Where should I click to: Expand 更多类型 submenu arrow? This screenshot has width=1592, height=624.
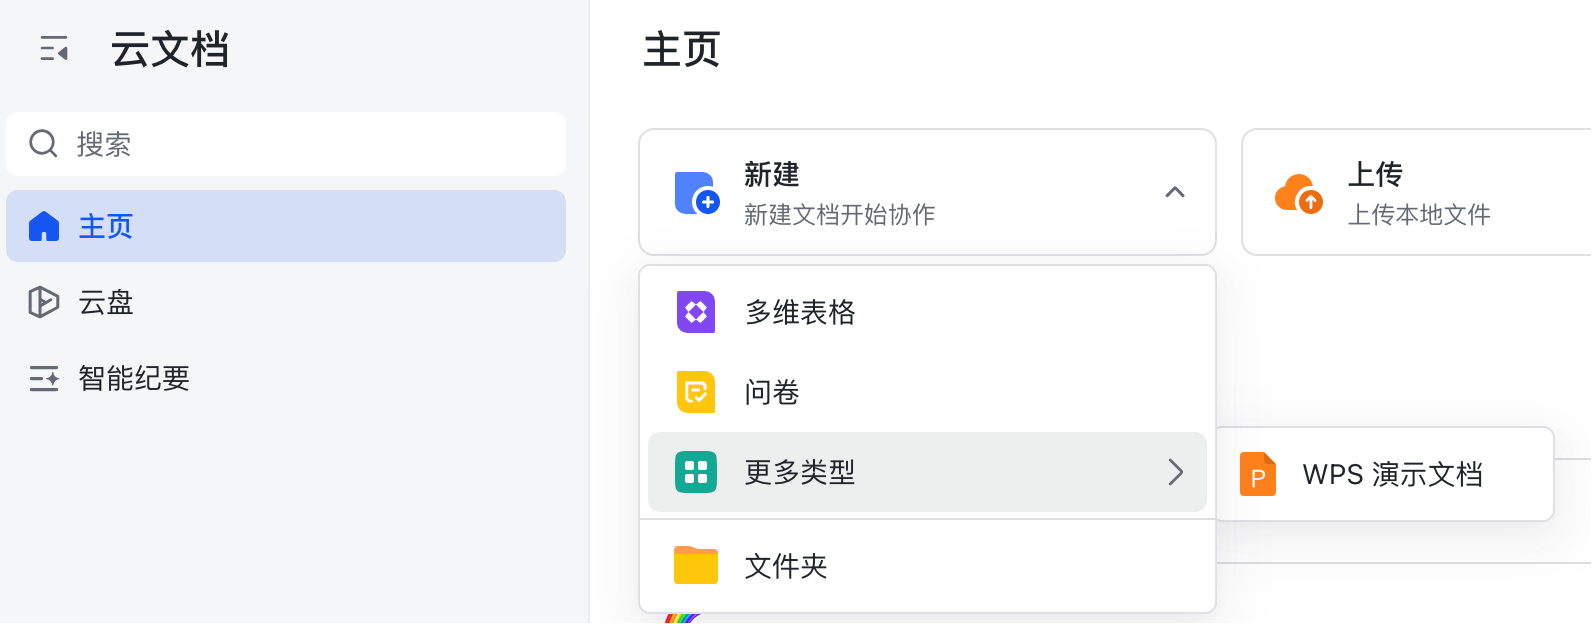pyautogui.click(x=1176, y=472)
